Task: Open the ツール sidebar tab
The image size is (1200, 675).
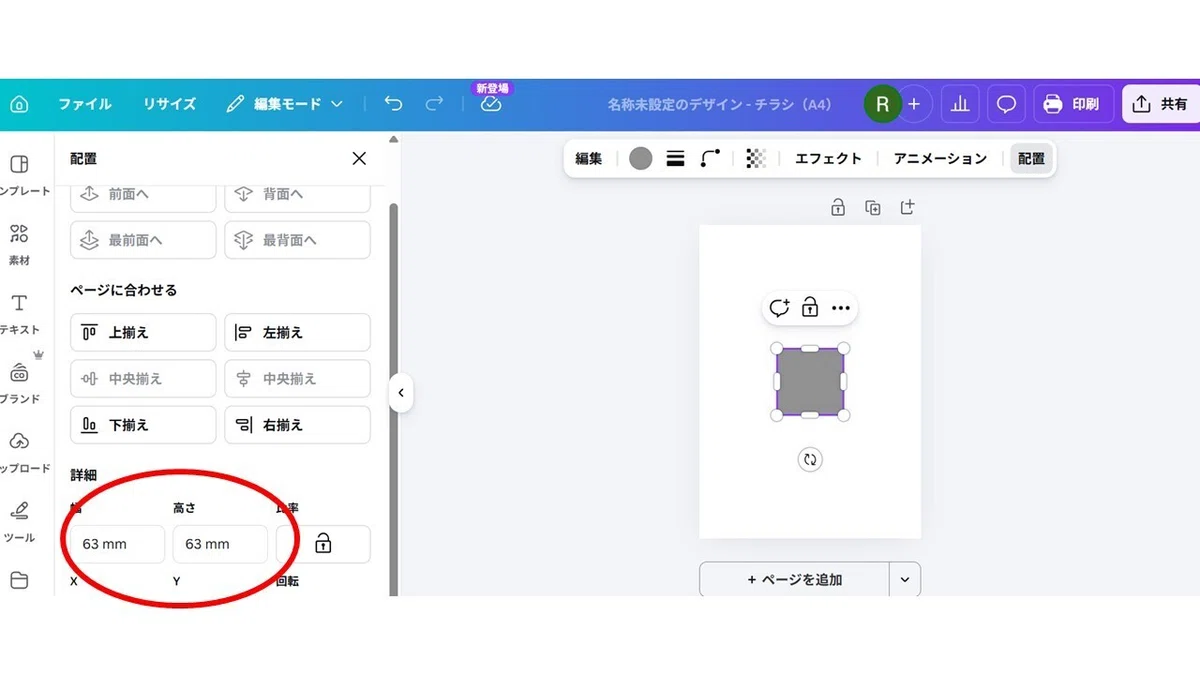Action: click(19, 521)
